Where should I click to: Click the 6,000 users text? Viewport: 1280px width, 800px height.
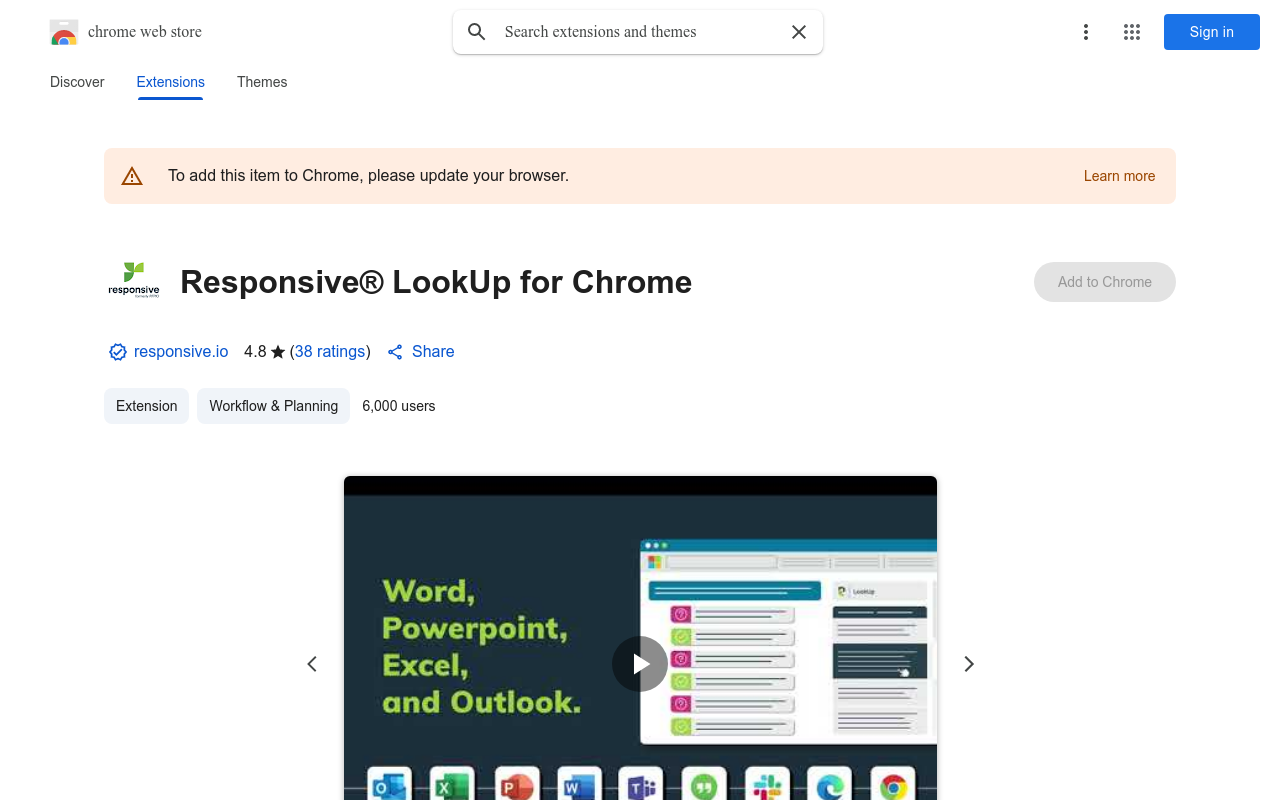click(399, 406)
